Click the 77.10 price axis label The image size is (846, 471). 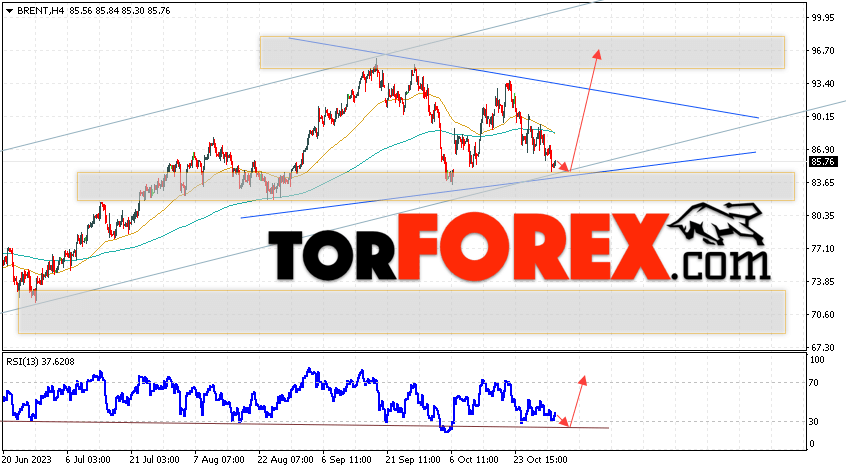pyautogui.click(x=823, y=249)
